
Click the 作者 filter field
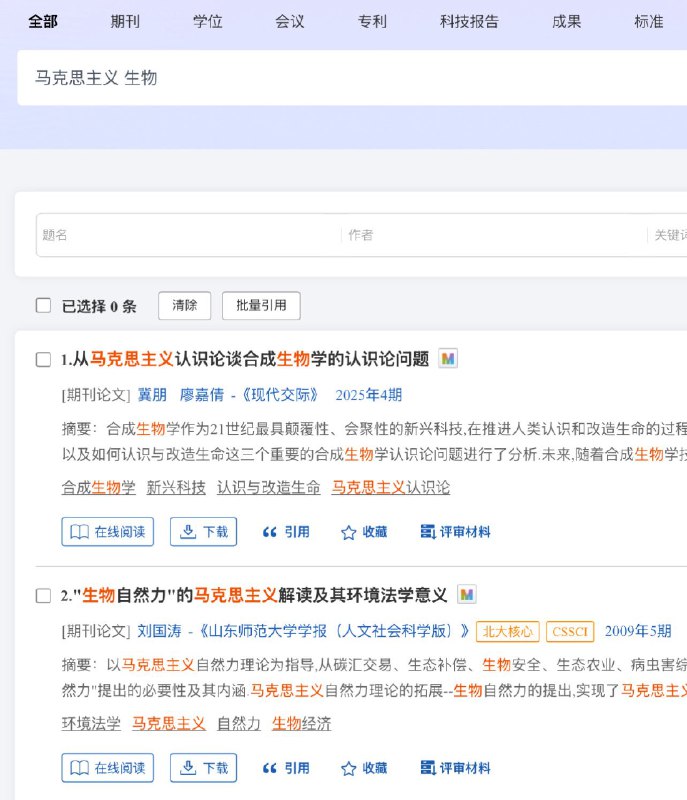pyautogui.click(x=494, y=235)
